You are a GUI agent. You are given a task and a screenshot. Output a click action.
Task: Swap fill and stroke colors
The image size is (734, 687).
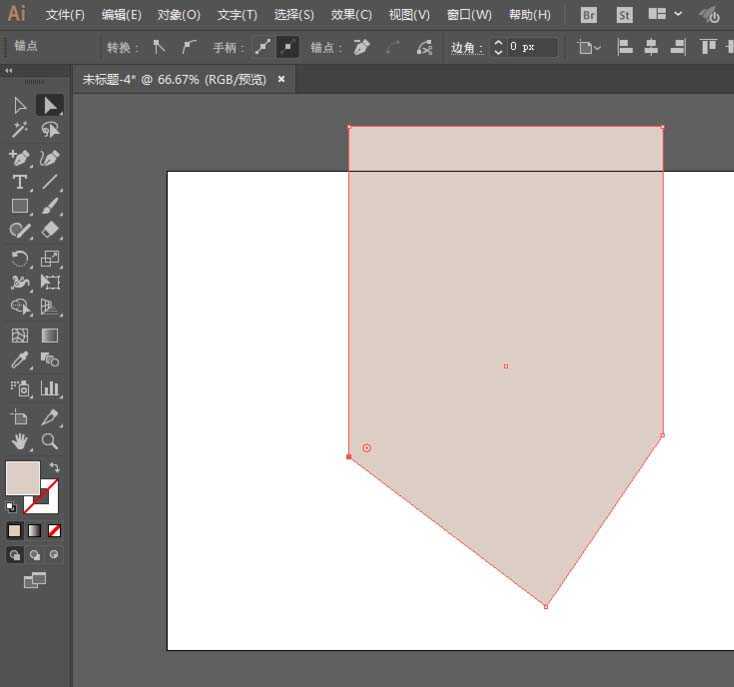(x=54, y=467)
